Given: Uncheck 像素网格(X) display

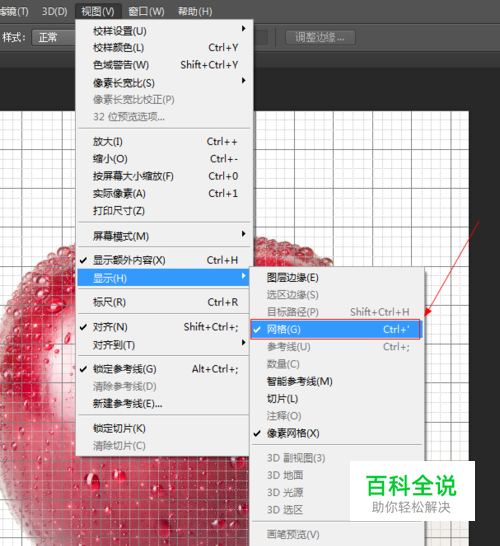Looking at the screenshot, I should 336,433.
